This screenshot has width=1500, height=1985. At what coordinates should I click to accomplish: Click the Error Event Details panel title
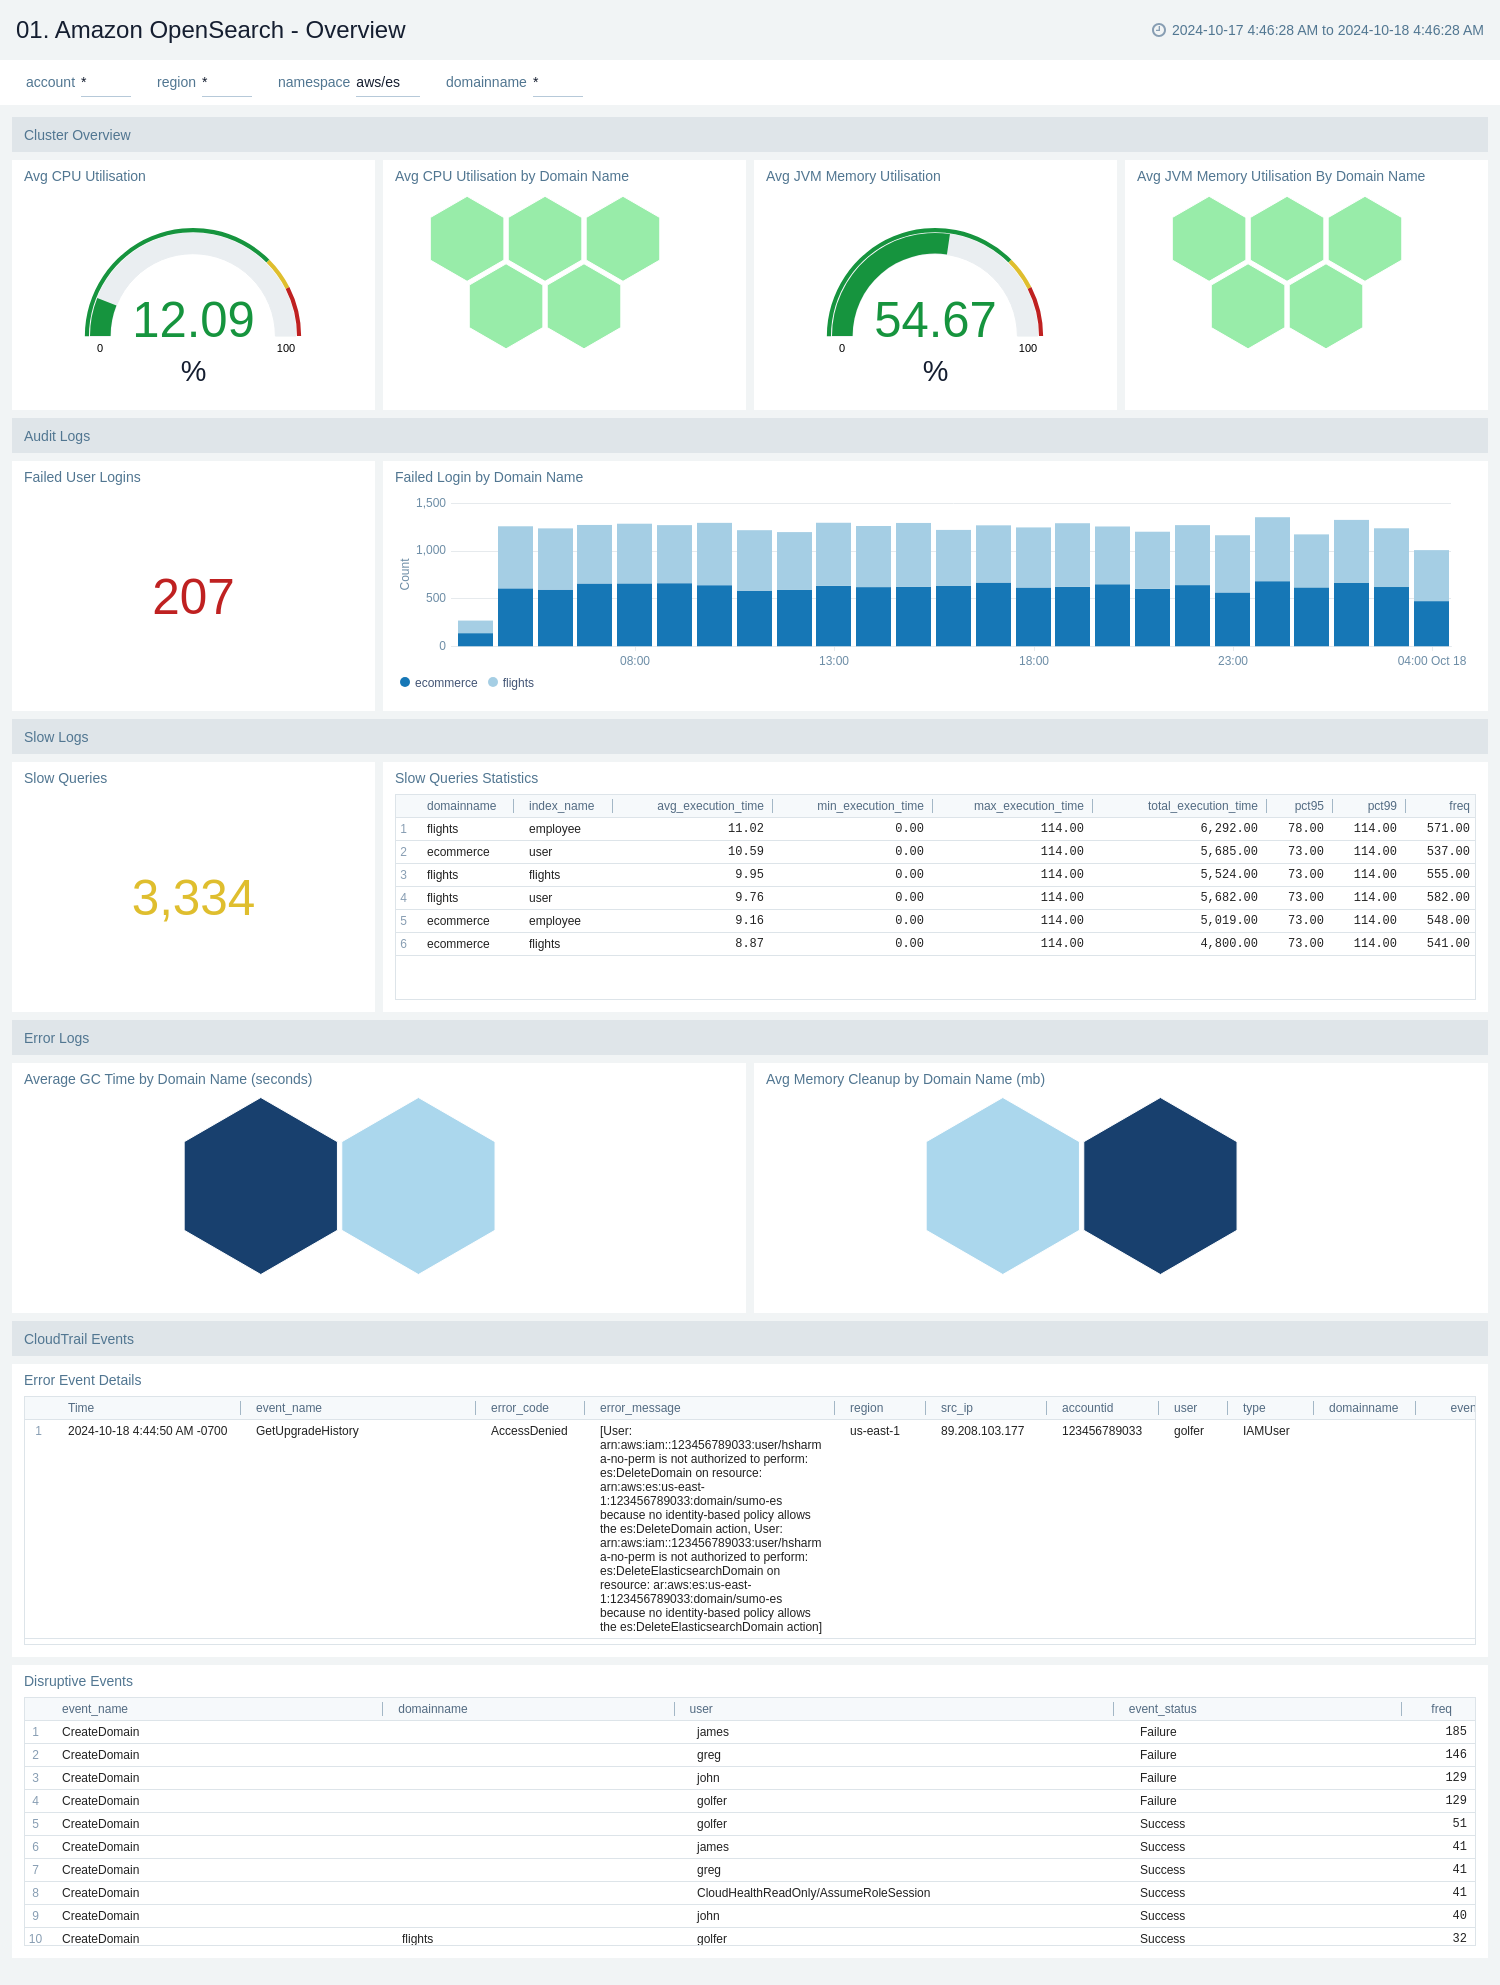[83, 1380]
